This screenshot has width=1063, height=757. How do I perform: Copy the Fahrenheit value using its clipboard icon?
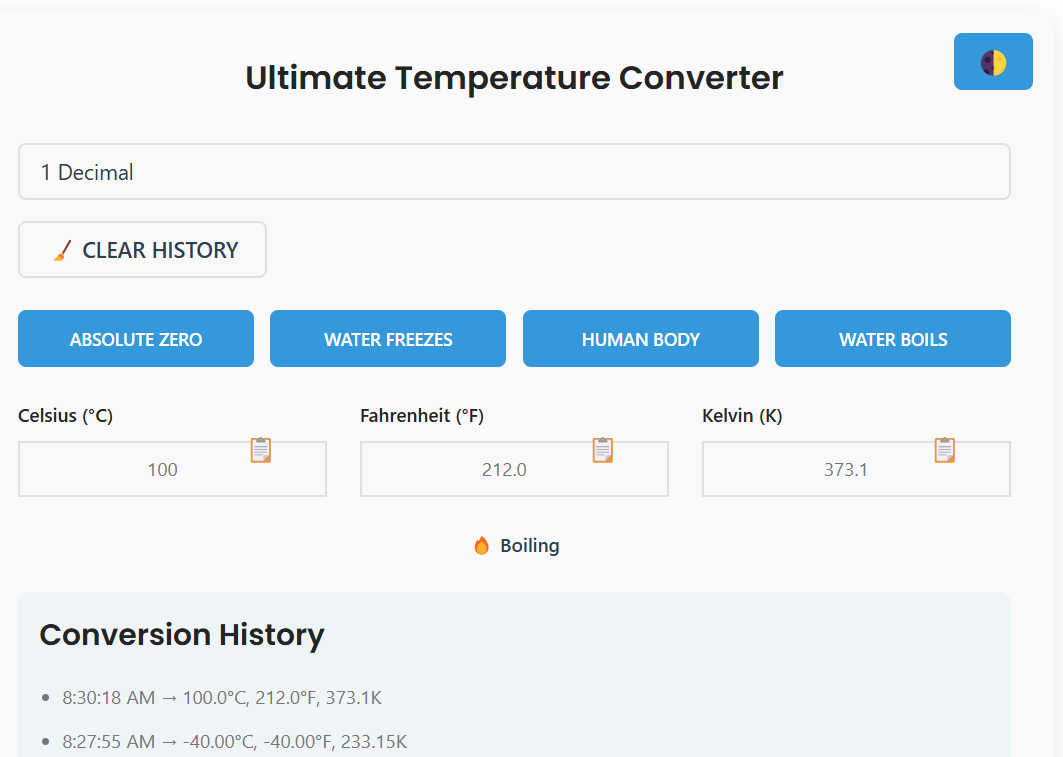[603, 450]
